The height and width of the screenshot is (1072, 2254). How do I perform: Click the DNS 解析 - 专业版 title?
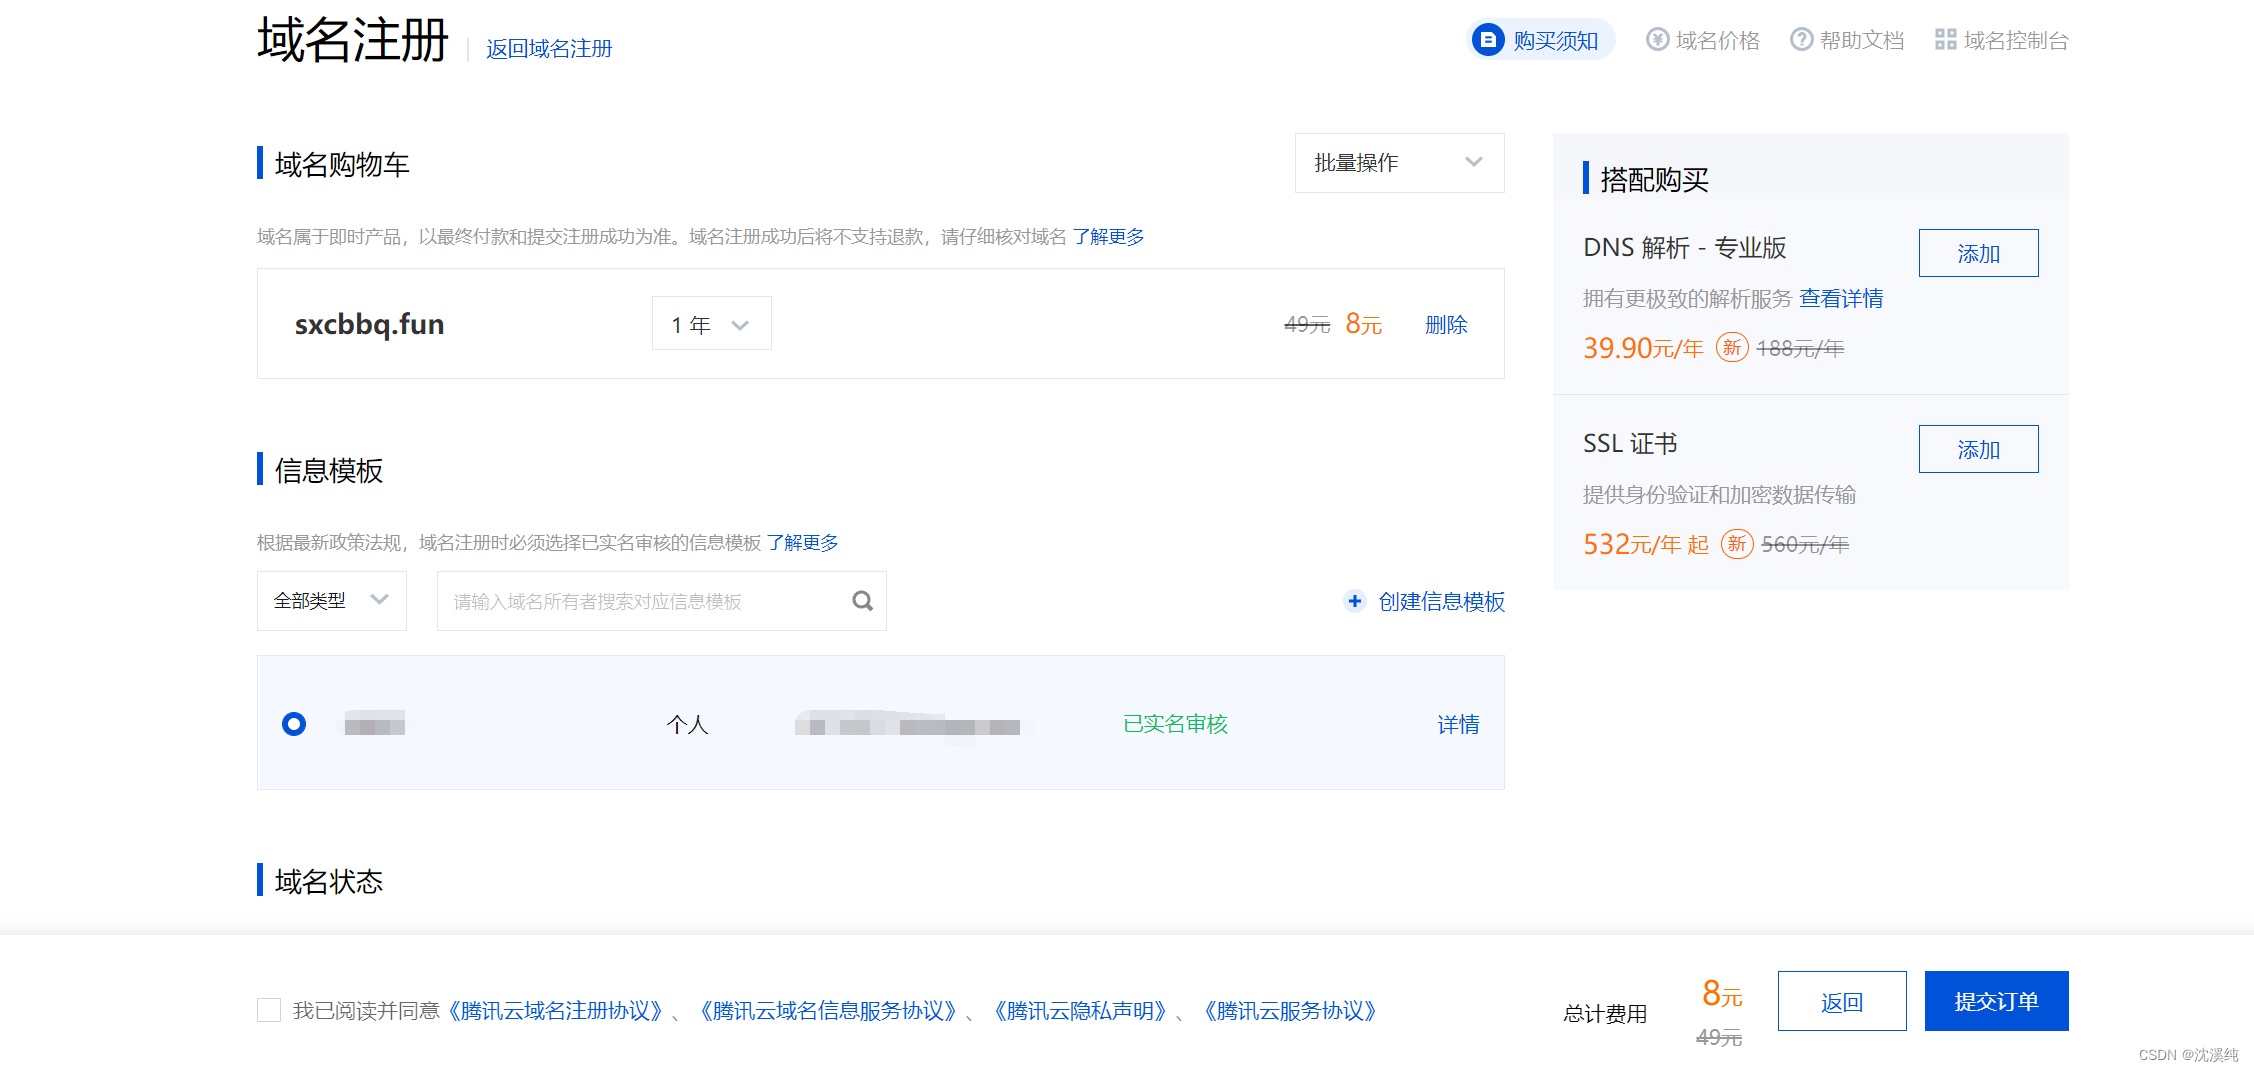(x=1685, y=248)
